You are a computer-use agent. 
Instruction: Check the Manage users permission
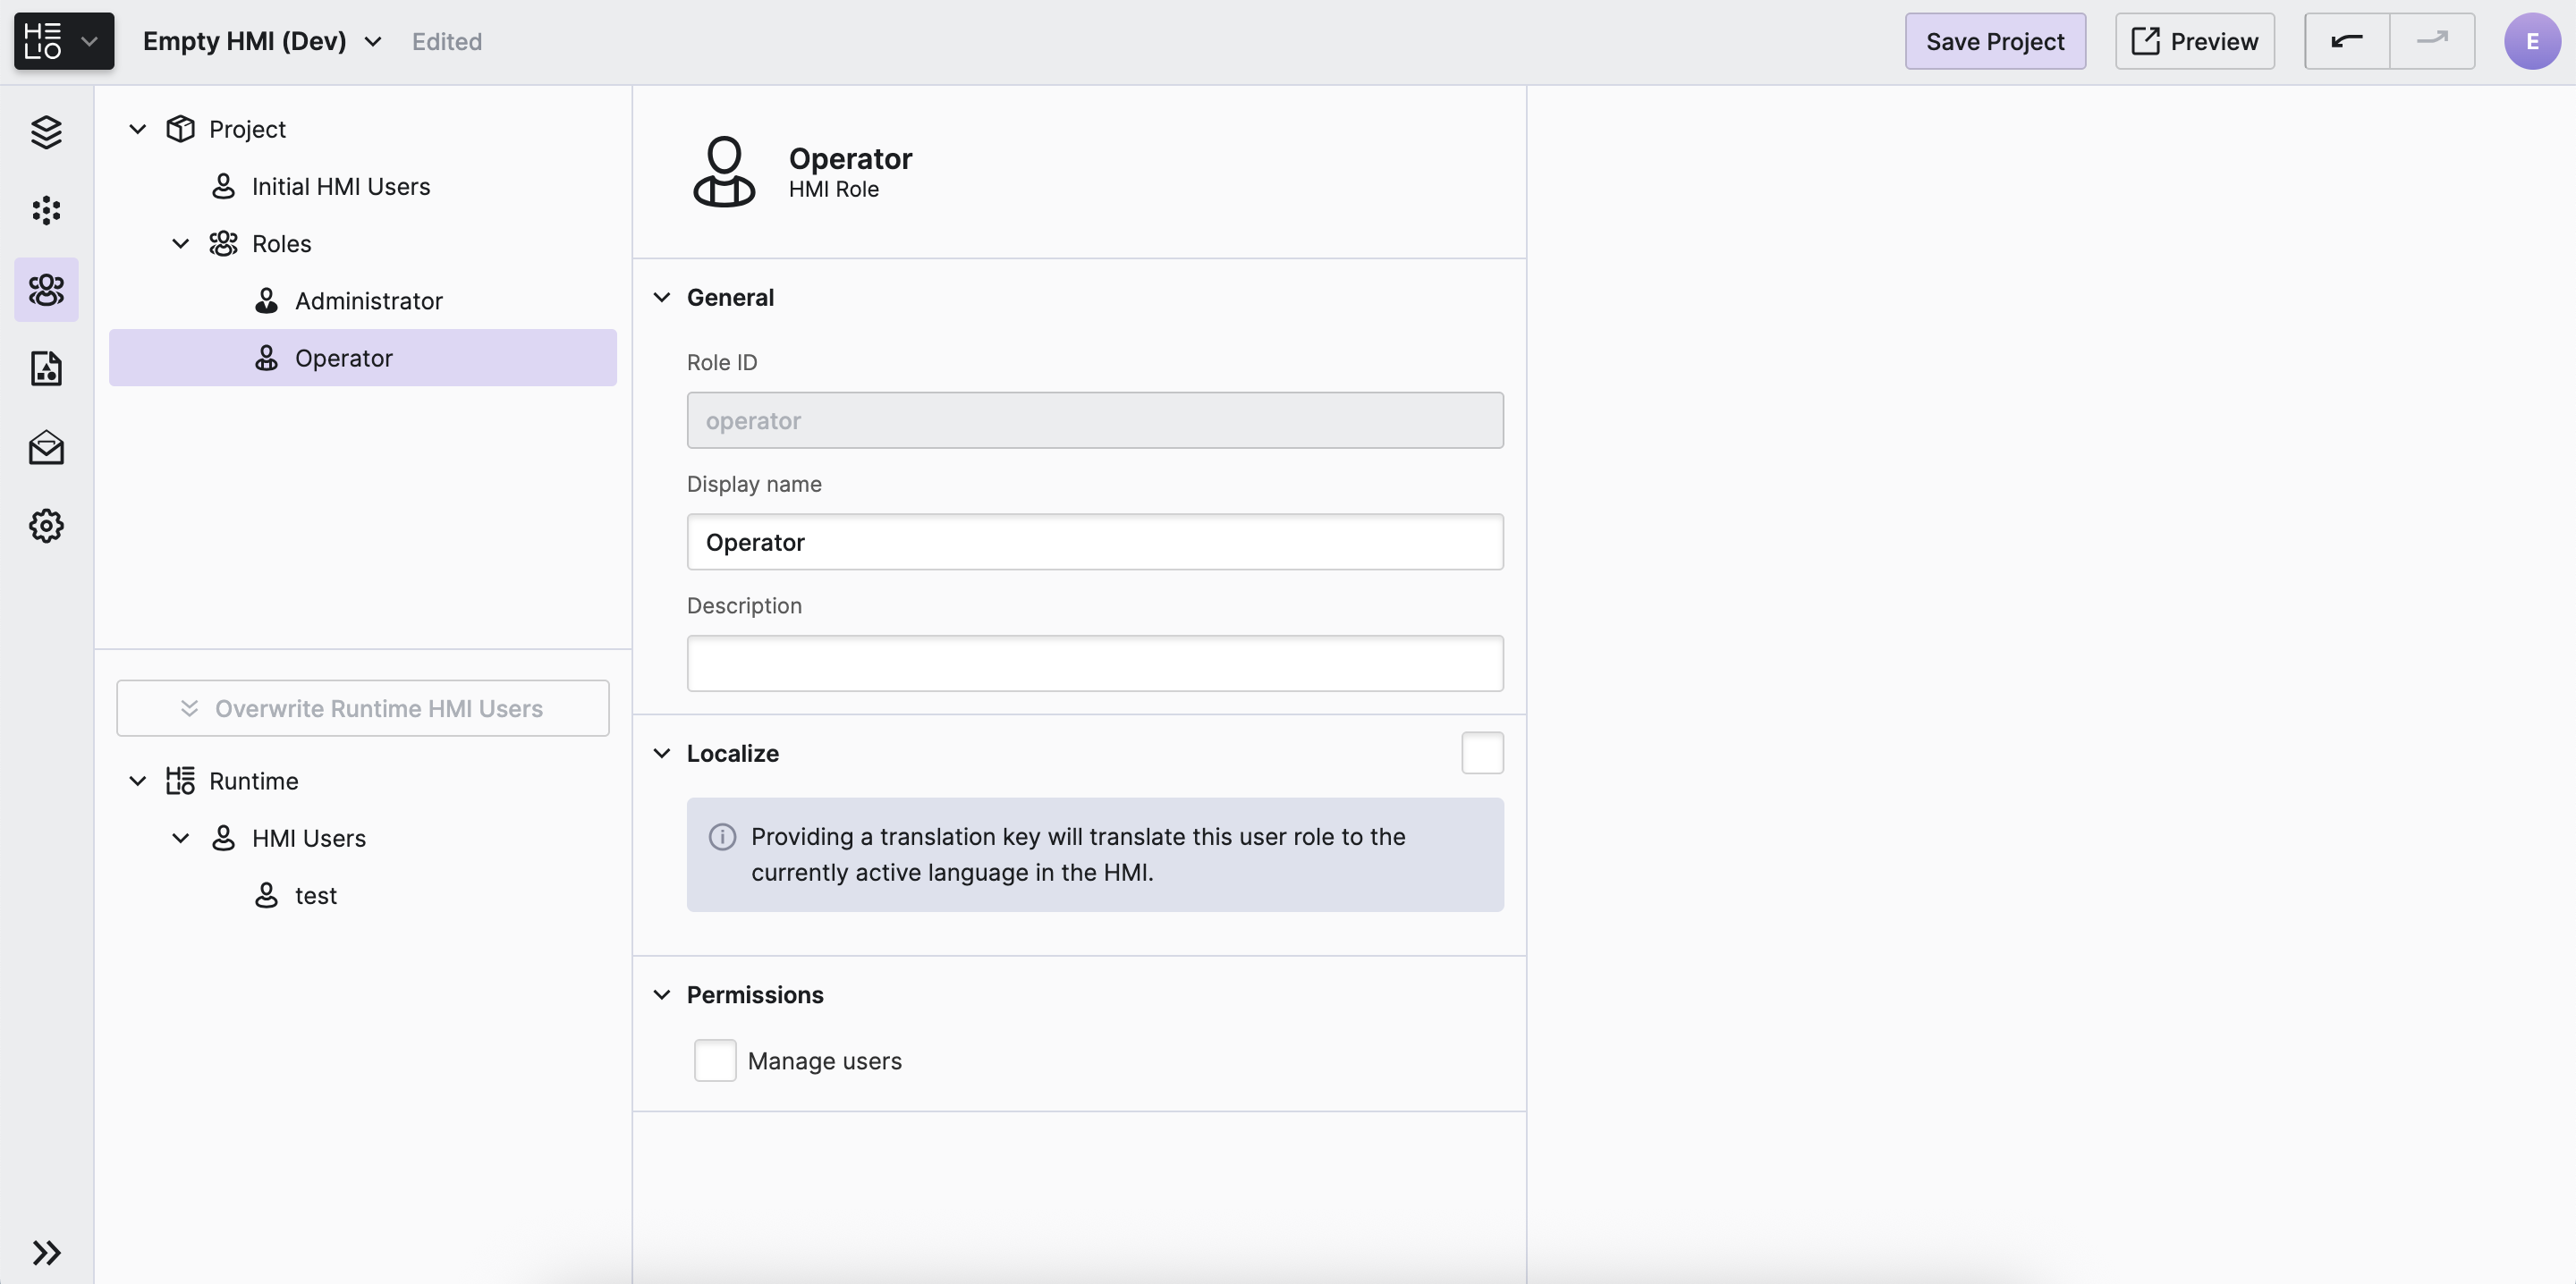pyautogui.click(x=714, y=1060)
